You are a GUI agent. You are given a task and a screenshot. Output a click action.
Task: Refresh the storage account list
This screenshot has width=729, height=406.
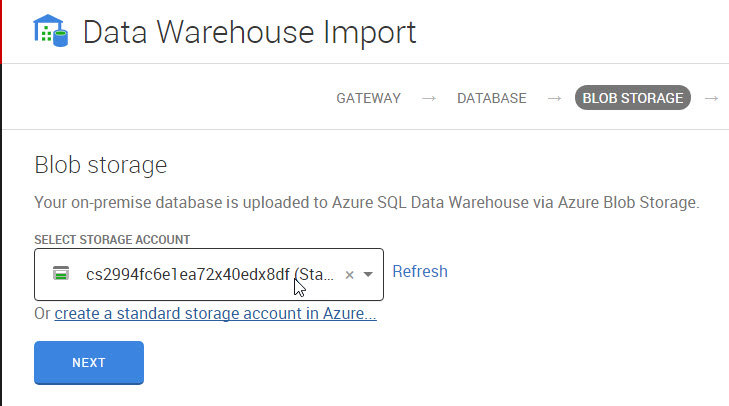tap(420, 271)
